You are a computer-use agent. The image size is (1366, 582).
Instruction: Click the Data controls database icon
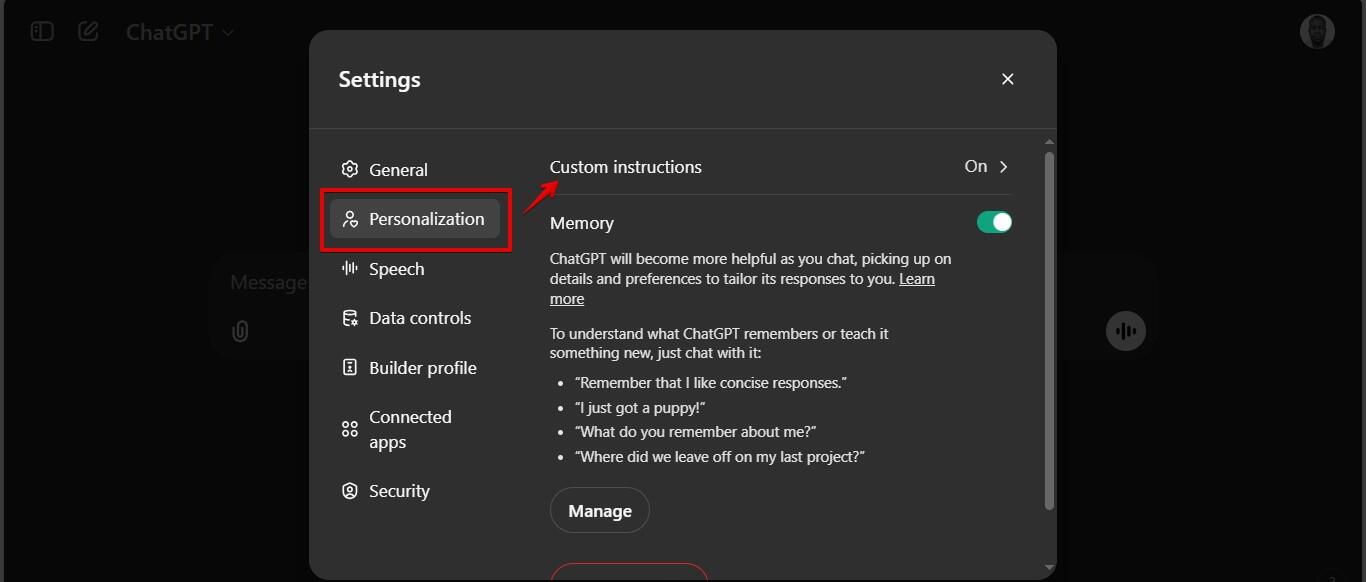click(349, 318)
